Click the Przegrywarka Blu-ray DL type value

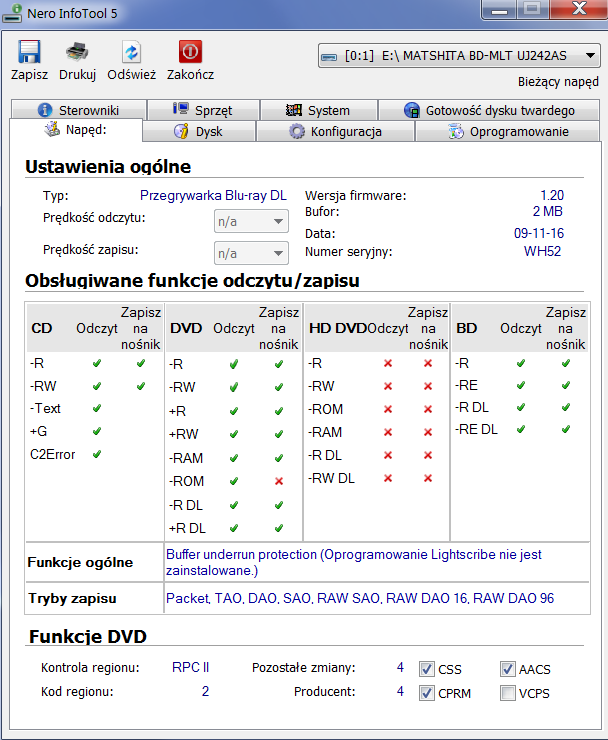pos(213,195)
